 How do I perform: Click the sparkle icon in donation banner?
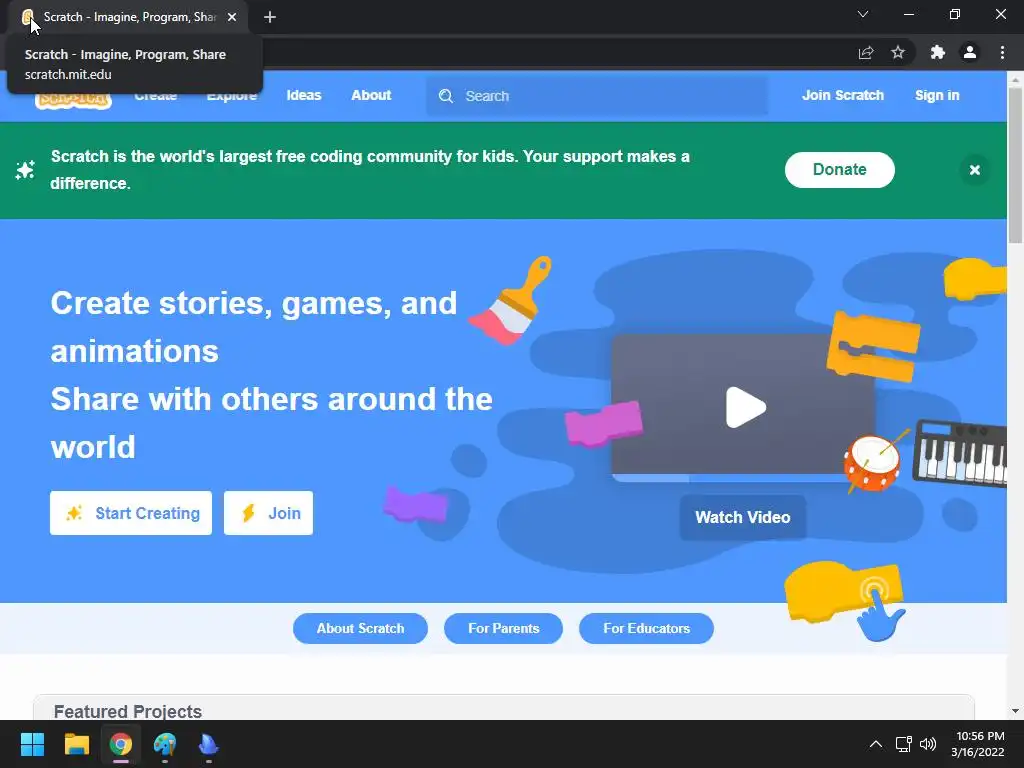[25, 170]
